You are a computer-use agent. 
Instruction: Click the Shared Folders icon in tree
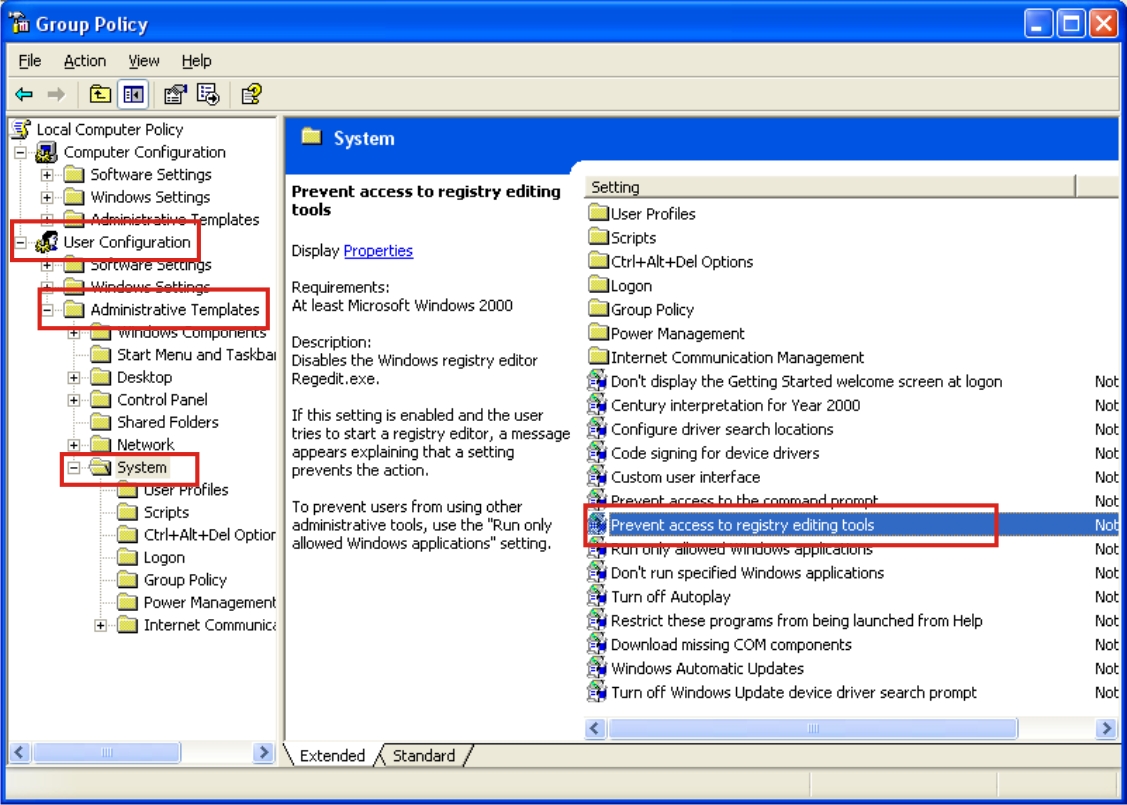pos(100,423)
